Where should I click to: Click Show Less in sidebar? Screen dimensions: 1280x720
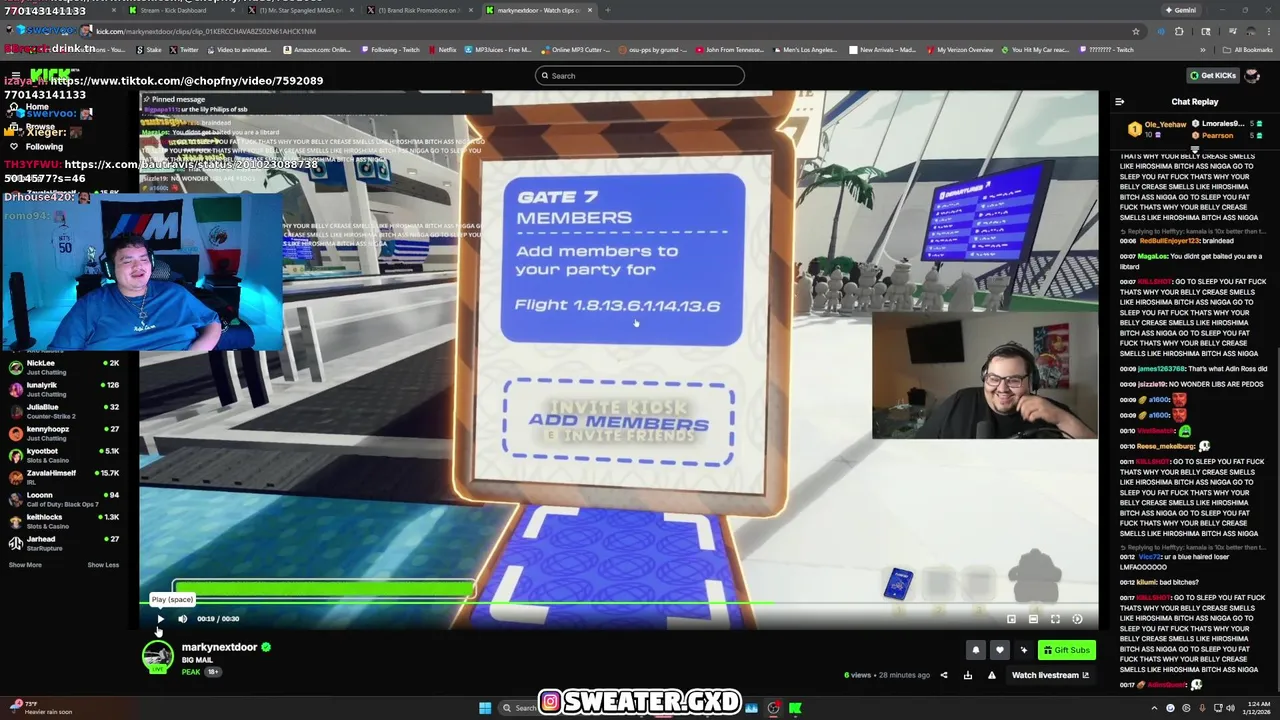(x=103, y=565)
